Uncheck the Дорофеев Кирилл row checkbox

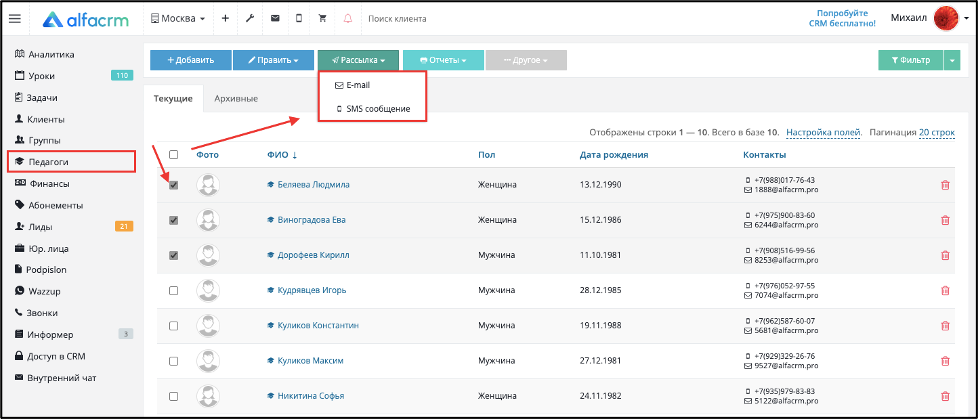click(x=174, y=255)
